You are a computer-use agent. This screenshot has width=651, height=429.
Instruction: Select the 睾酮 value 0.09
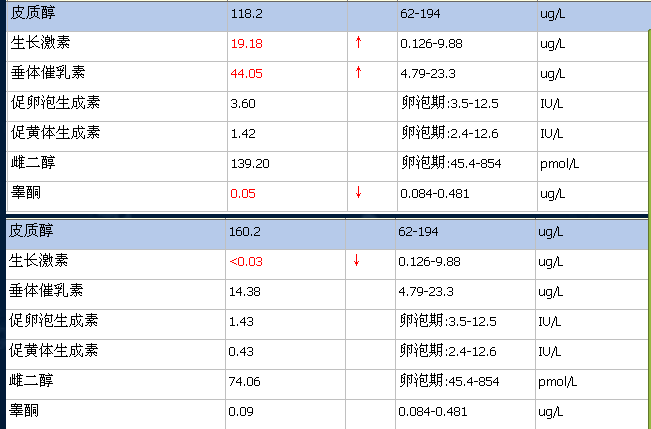click(242, 410)
